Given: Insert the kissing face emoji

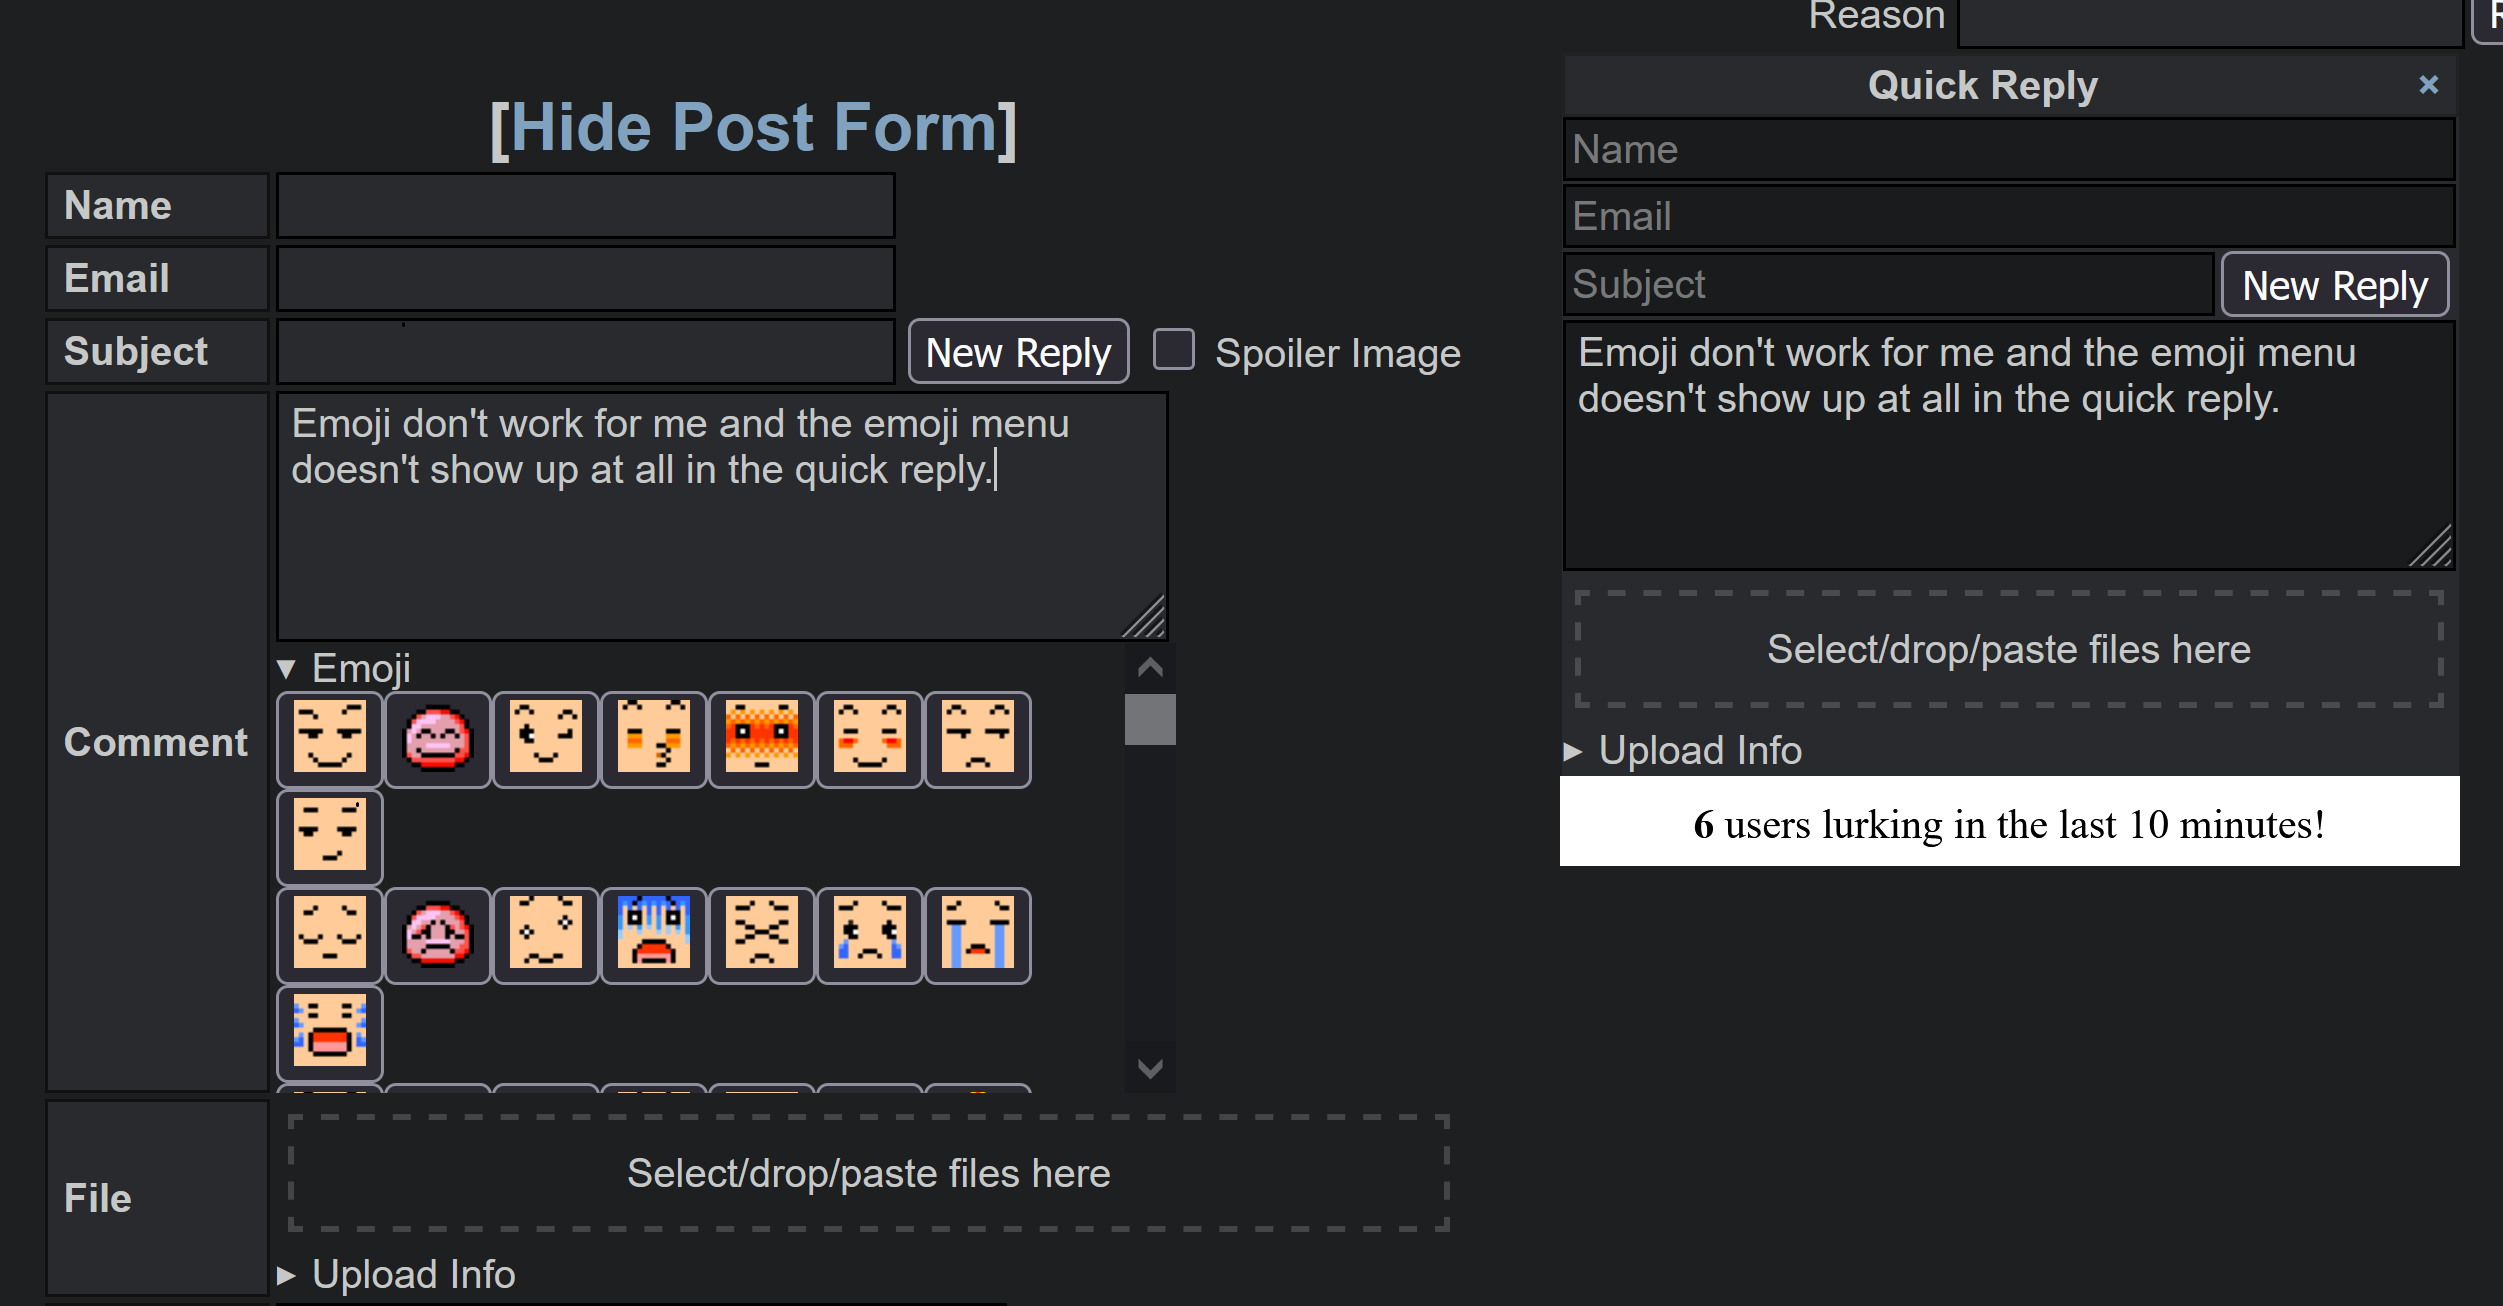Looking at the screenshot, I should pos(654,739).
